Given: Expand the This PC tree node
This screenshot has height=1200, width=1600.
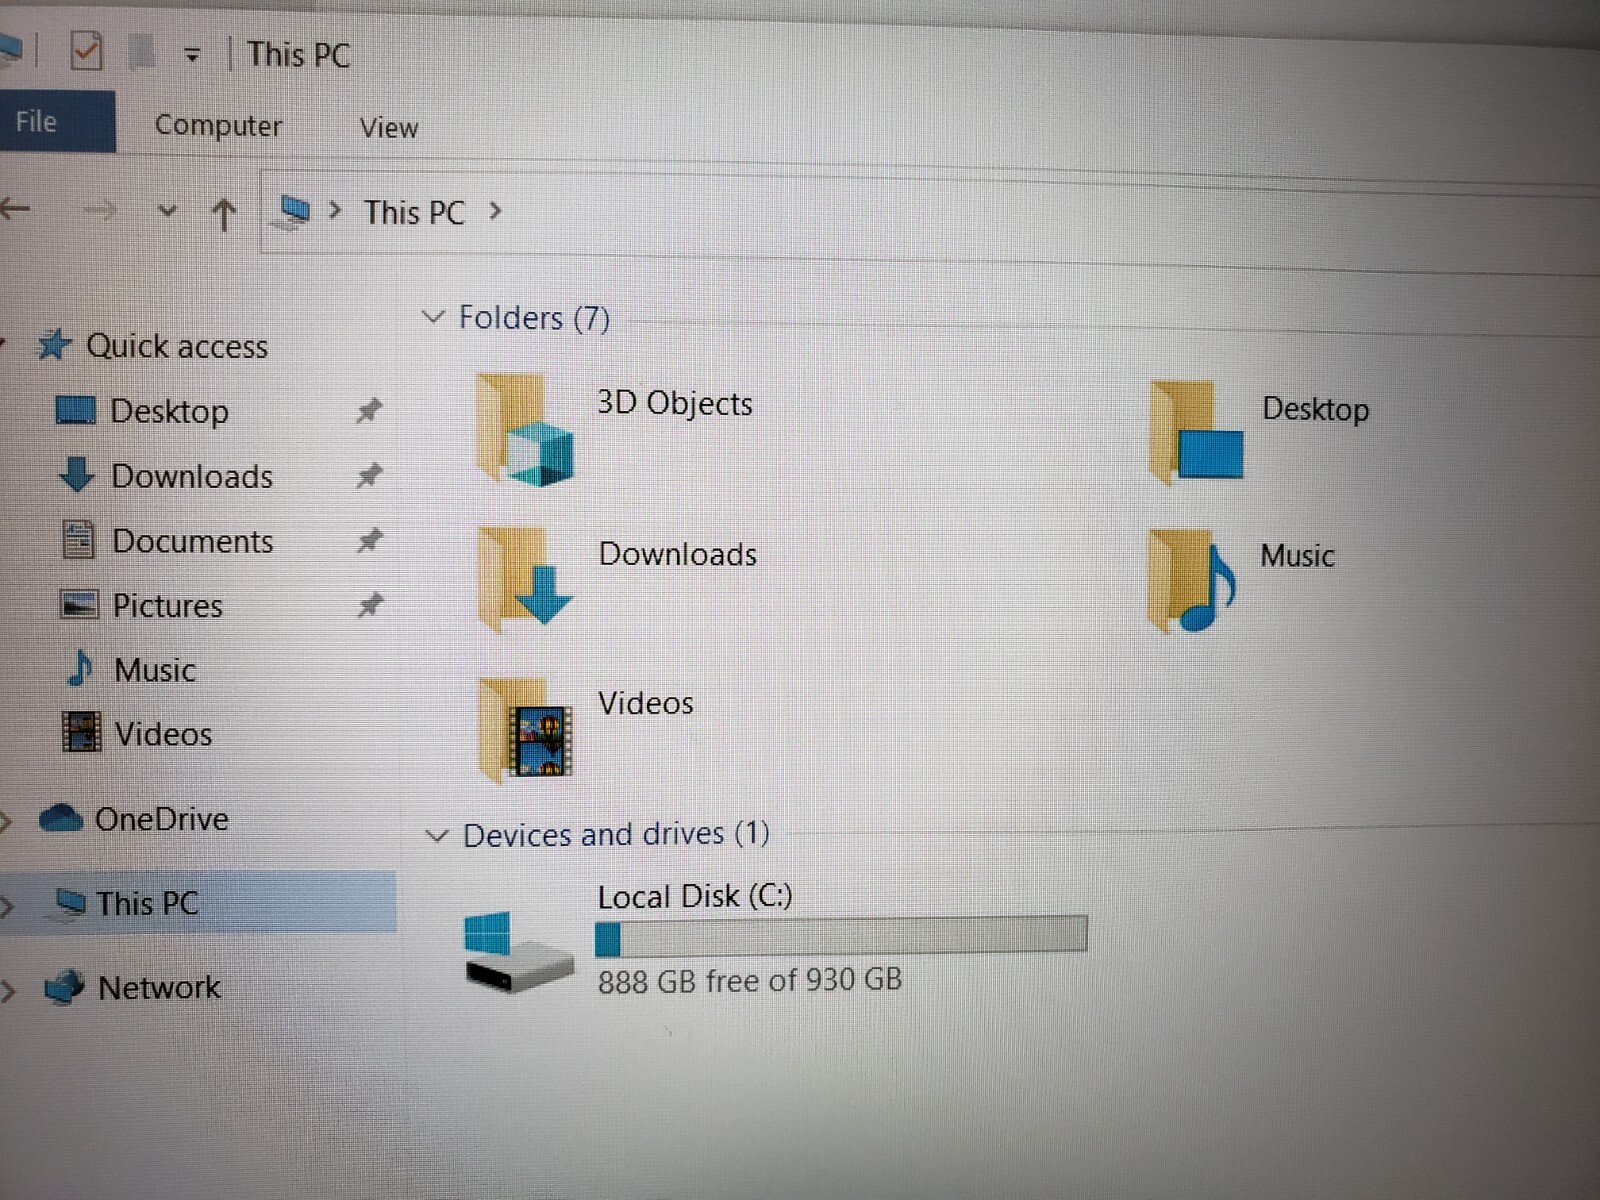Looking at the screenshot, I should tap(7, 906).
